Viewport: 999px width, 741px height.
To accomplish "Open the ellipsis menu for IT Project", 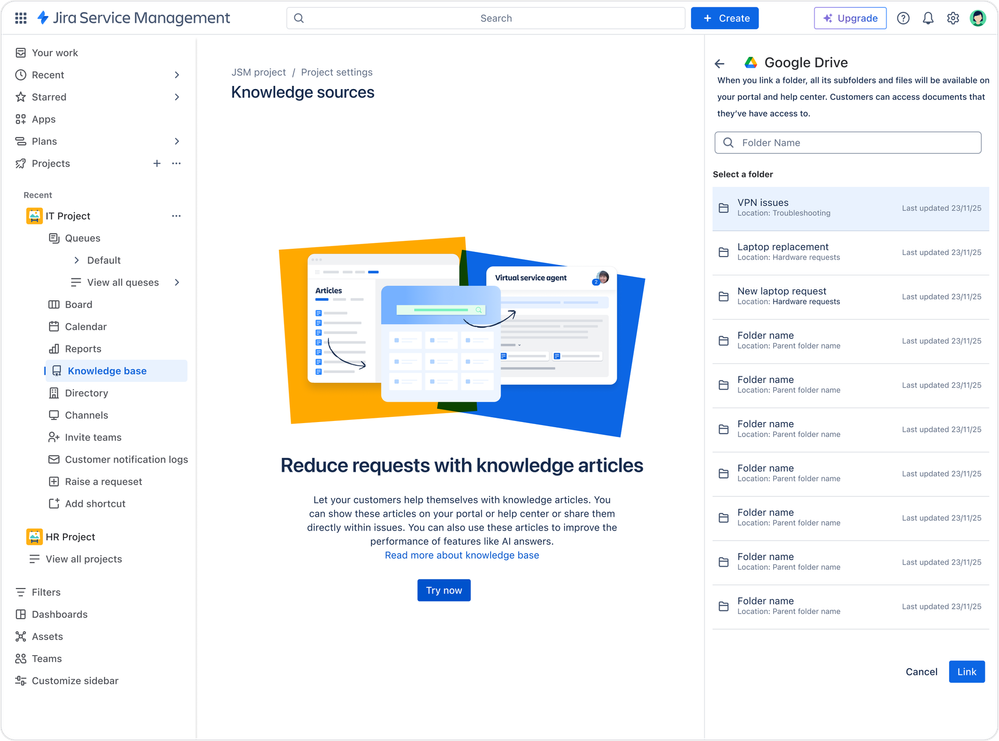I will [x=176, y=216].
